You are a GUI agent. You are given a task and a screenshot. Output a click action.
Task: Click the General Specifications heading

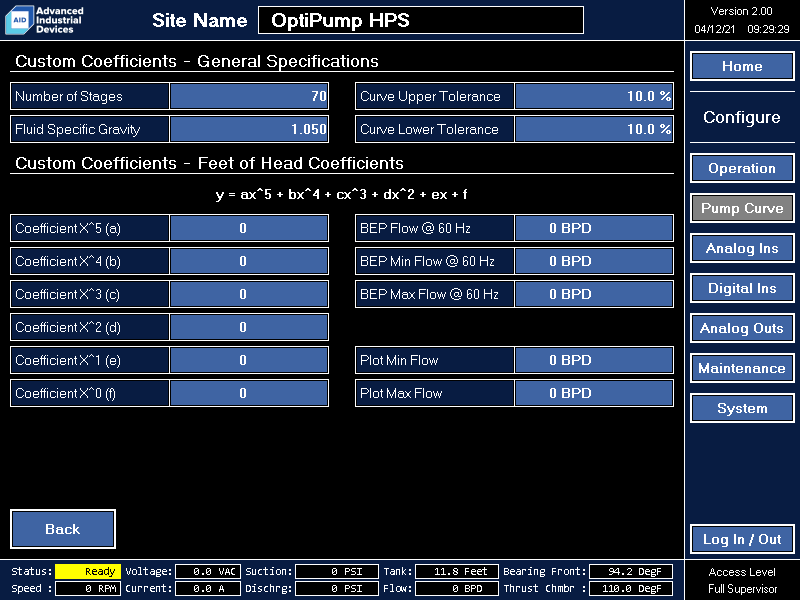click(196, 61)
